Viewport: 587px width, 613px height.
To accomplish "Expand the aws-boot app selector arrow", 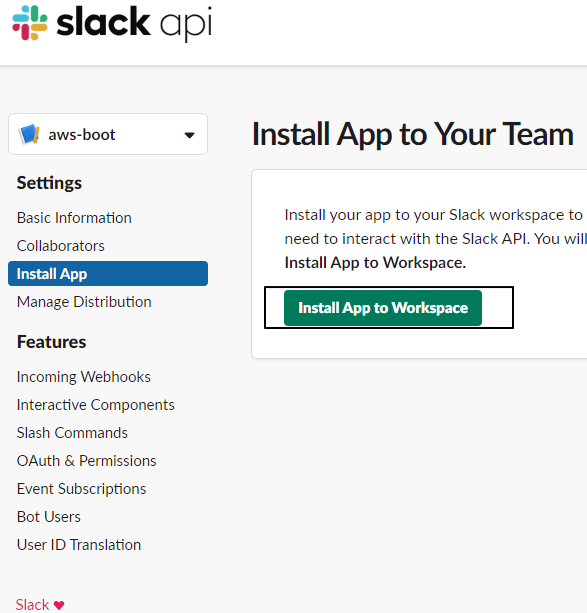I will point(190,135).
